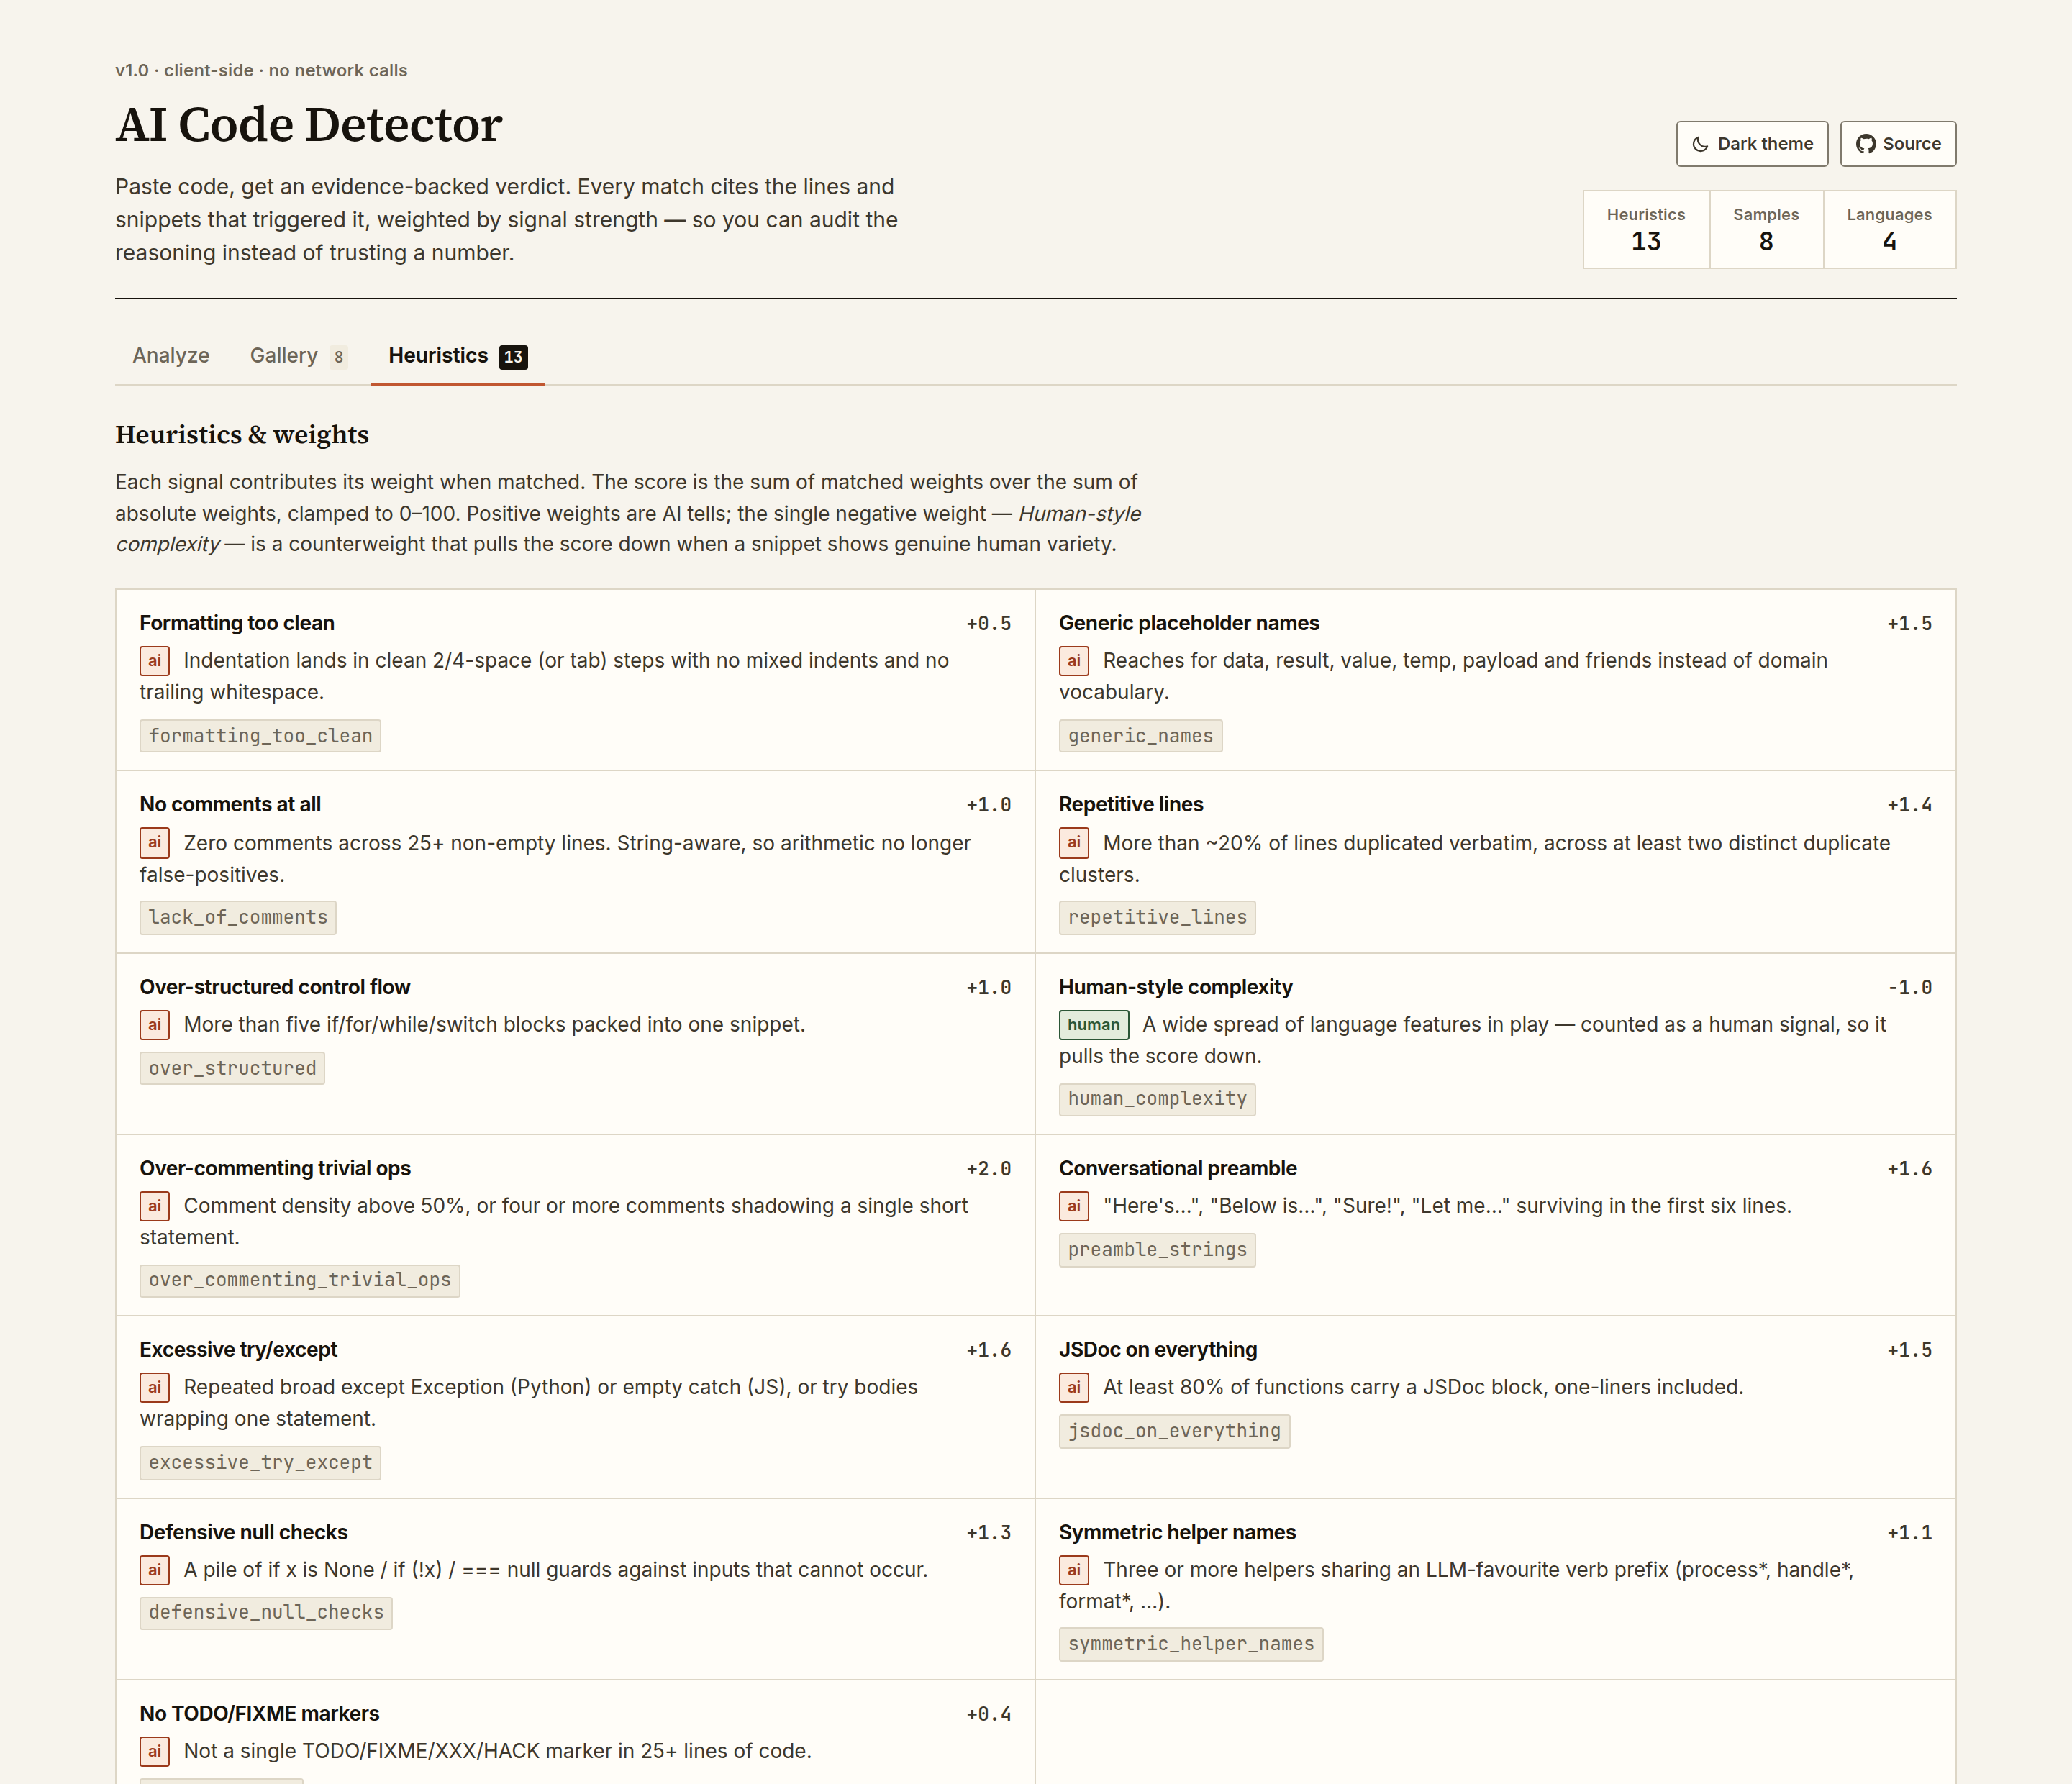Screen dimensions: 2072x1784
Task: Open the Gallery tab
Action: pos(298,356)
